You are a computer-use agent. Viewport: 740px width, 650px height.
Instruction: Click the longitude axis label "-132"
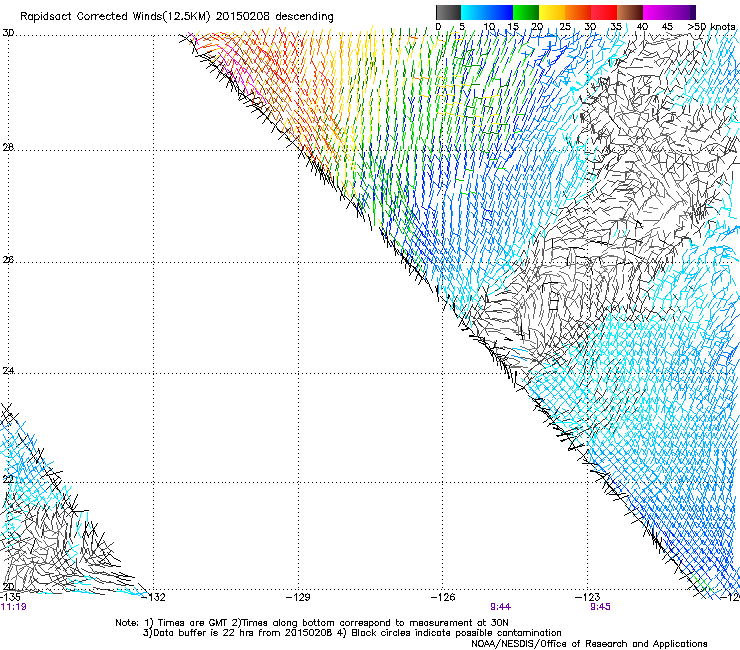click(x=153, y=597)
